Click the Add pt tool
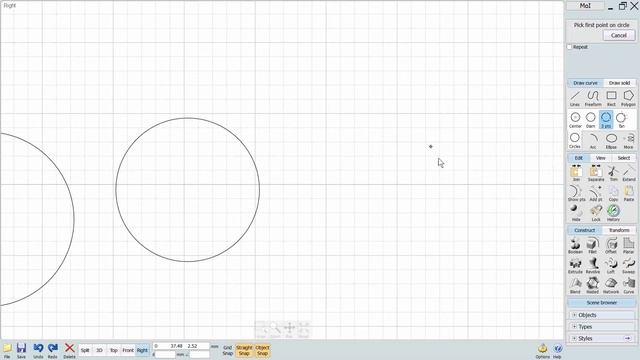Screen dimensions: 640x360 (x=596, y=193)
